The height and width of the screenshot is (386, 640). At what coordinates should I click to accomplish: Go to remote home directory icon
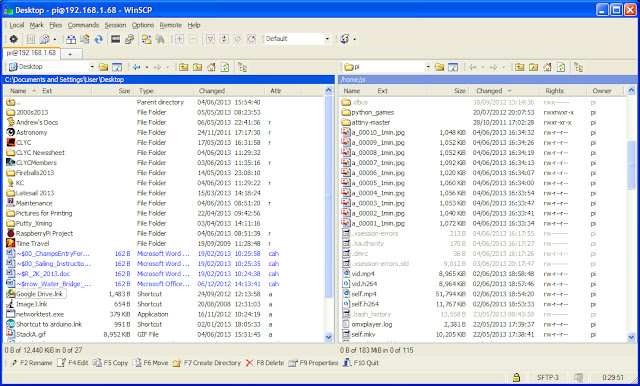coord(547,67)
